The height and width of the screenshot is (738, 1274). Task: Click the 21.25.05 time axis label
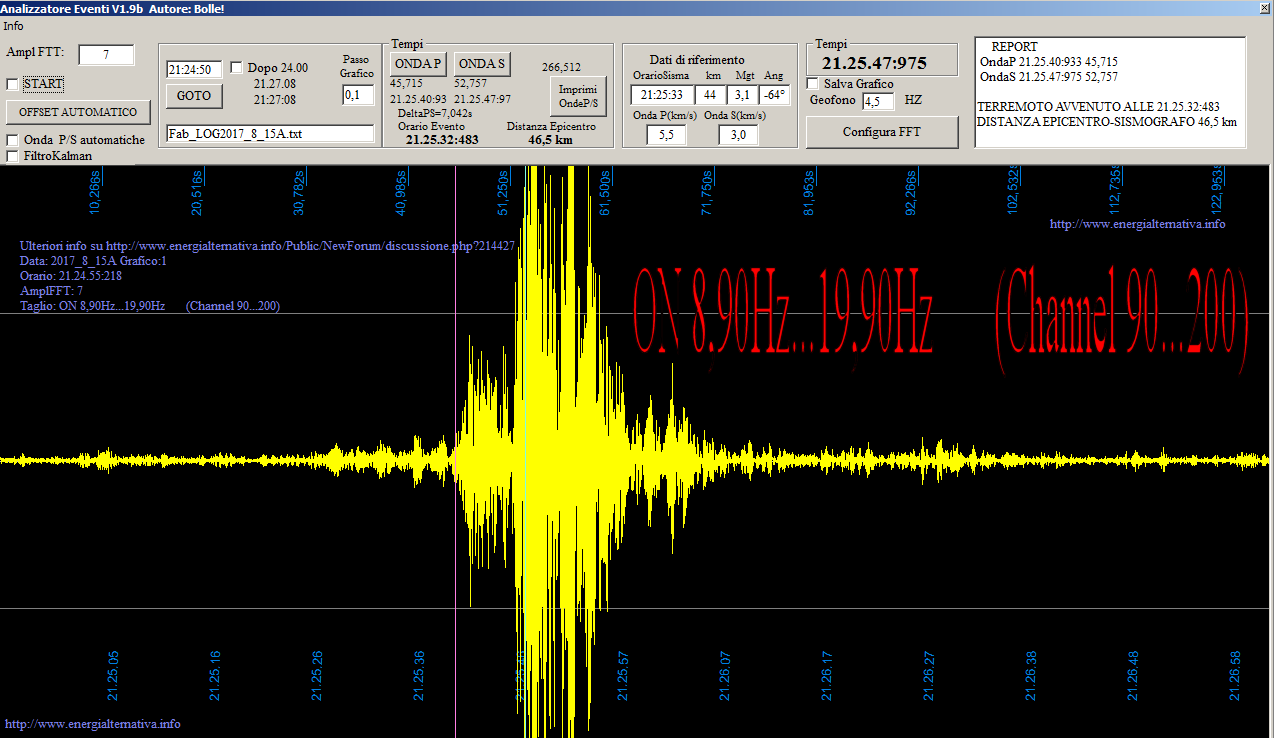113,677
